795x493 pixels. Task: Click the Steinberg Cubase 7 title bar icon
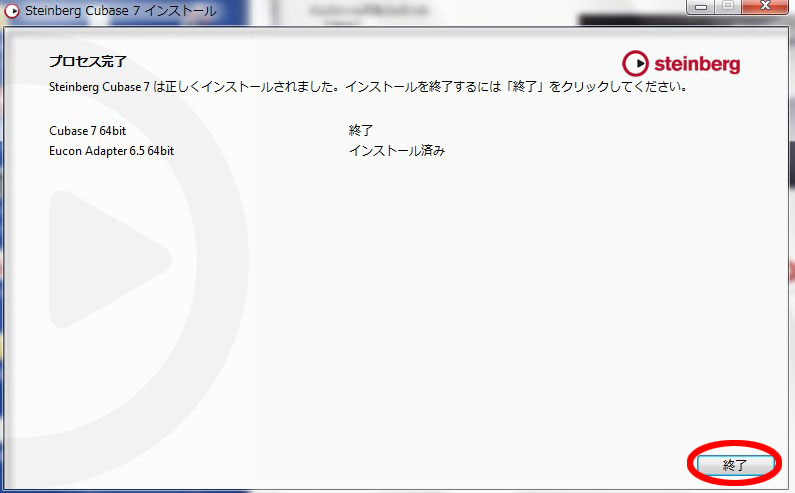tap(12, 11)
